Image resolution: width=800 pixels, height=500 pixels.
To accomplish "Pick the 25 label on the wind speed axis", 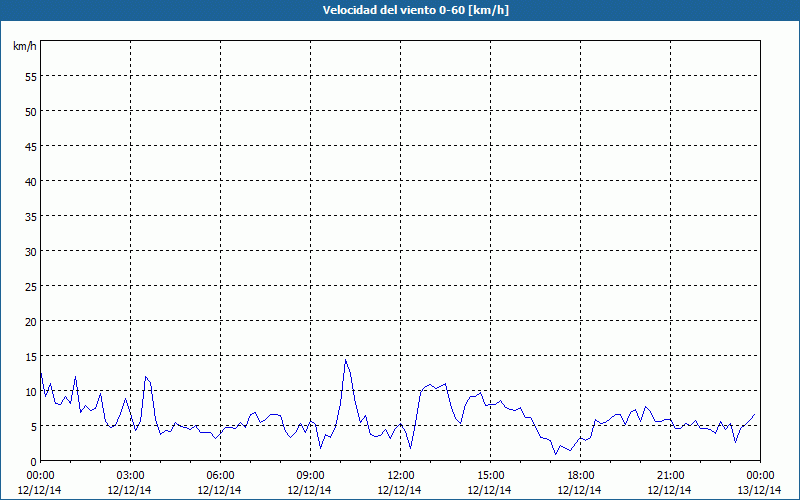I will point(31,287).
